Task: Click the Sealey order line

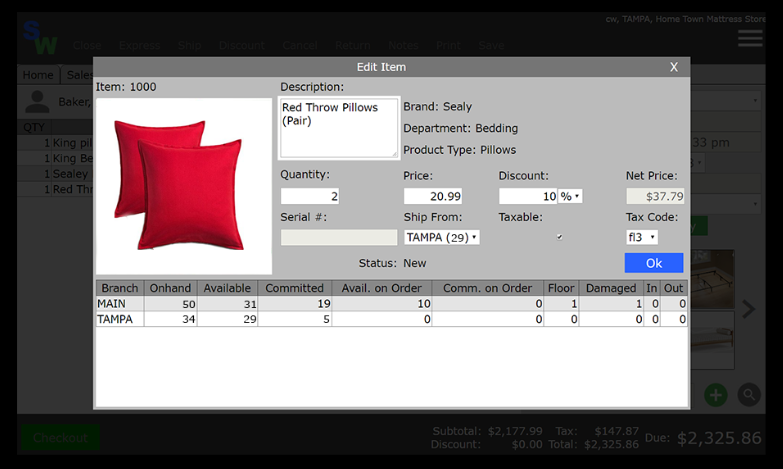Action: click(55, 174)
